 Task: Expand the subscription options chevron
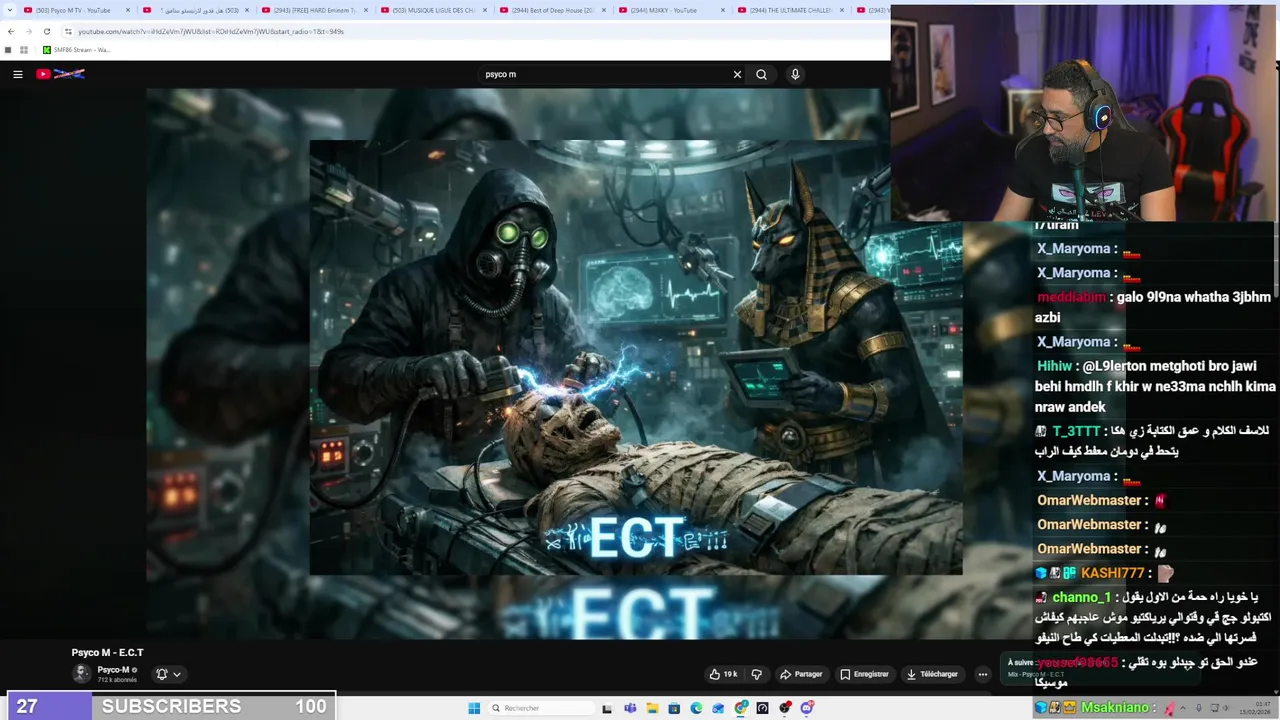[177, 674]
